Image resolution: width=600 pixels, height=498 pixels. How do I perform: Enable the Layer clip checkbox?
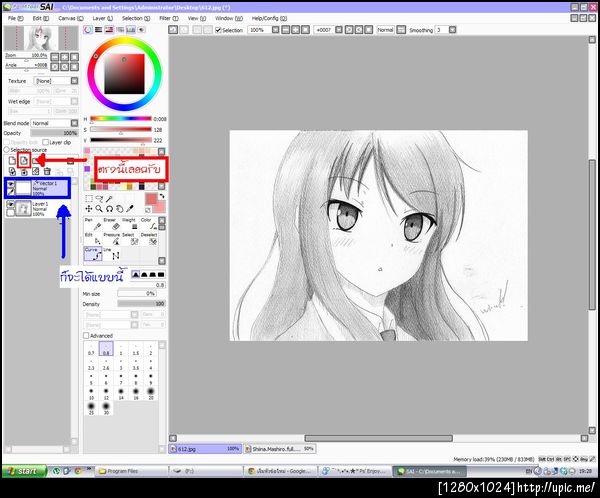click(x=45, y=142)
